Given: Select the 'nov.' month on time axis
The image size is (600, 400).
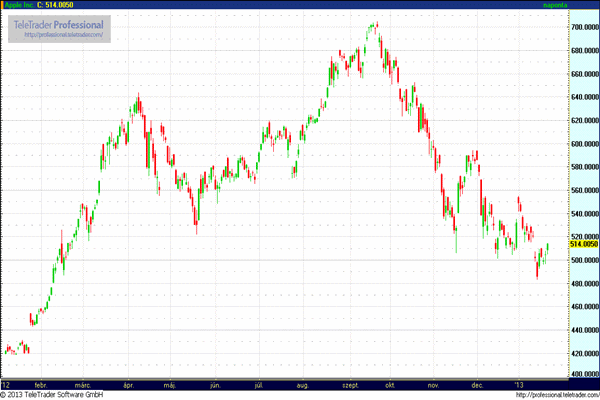Looking at the screenshot, I should click(x=433, y=384).
